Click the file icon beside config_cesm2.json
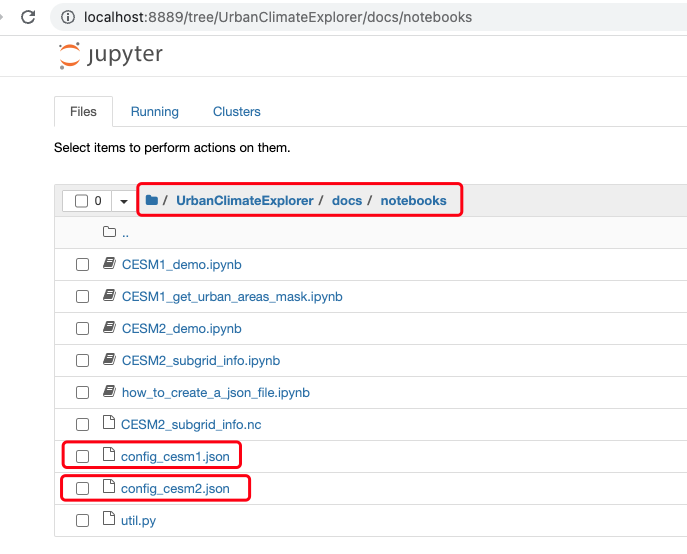The height and width of the screenshot is (554, 687). pyautogui.click(x=109, y=487)
